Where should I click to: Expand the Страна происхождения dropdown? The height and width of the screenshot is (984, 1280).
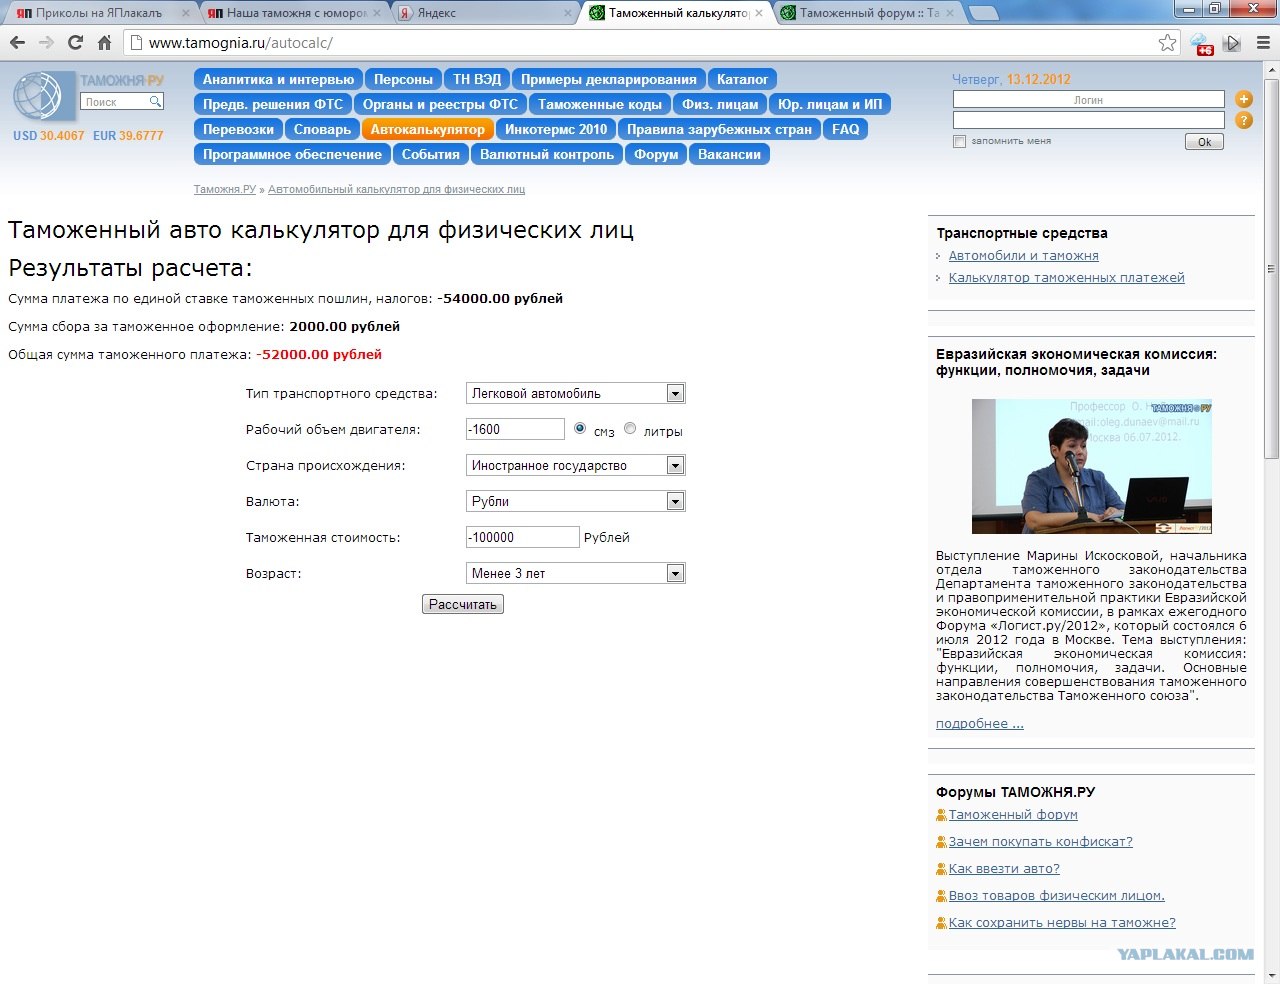[675, 466]
